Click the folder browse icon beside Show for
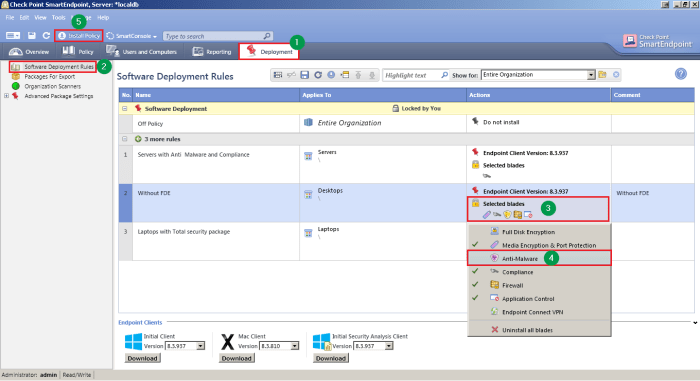The image size is (700, 381). coord(602,75)
